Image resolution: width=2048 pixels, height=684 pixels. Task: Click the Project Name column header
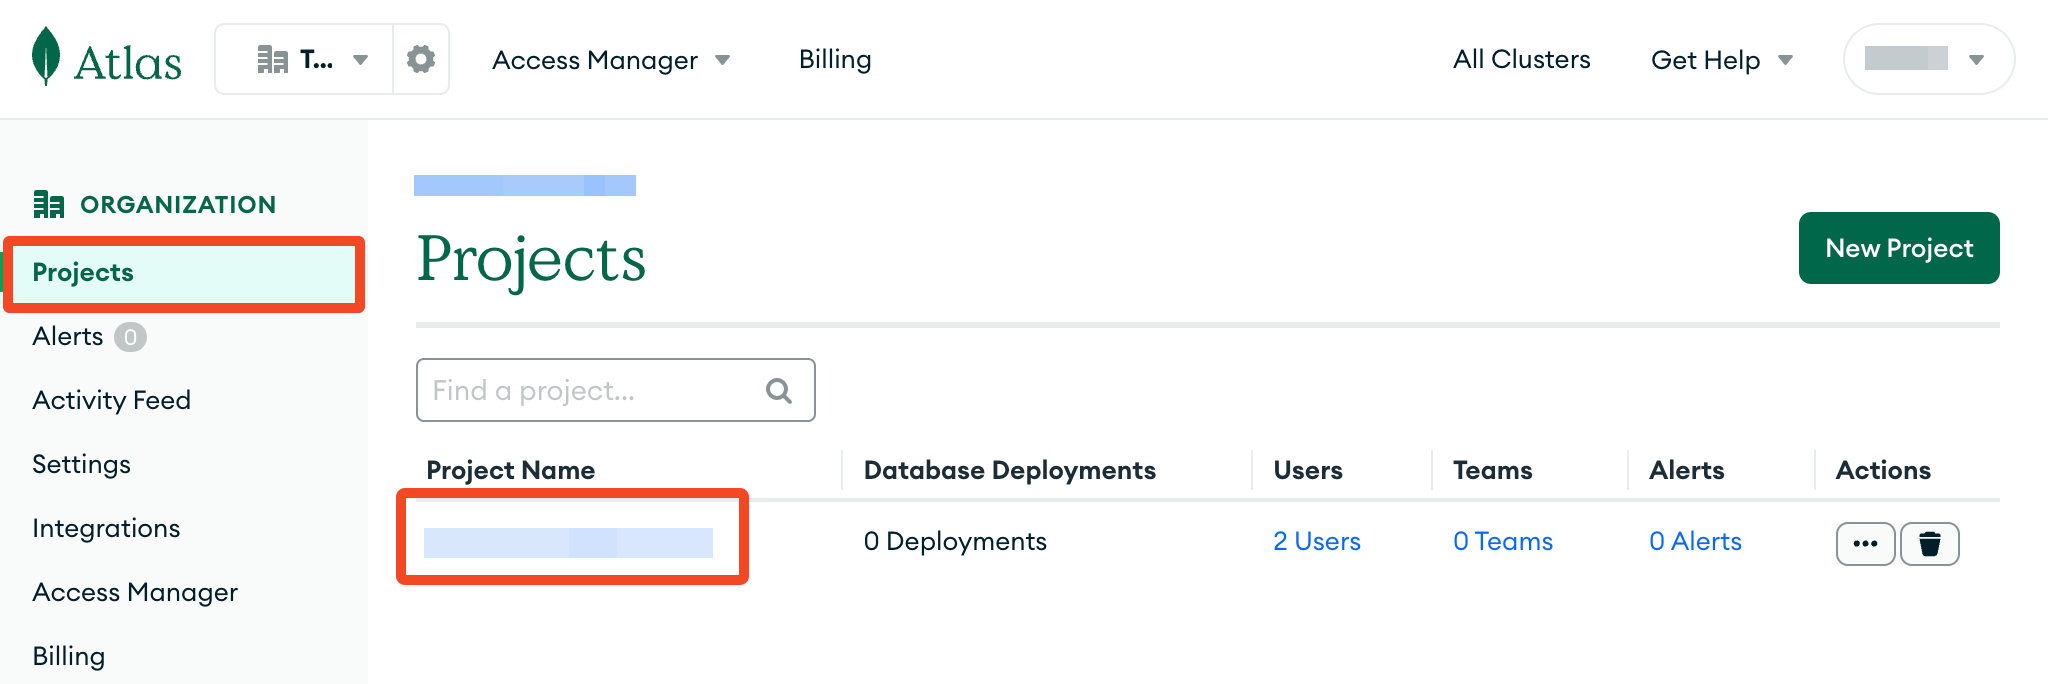(510, 470)
